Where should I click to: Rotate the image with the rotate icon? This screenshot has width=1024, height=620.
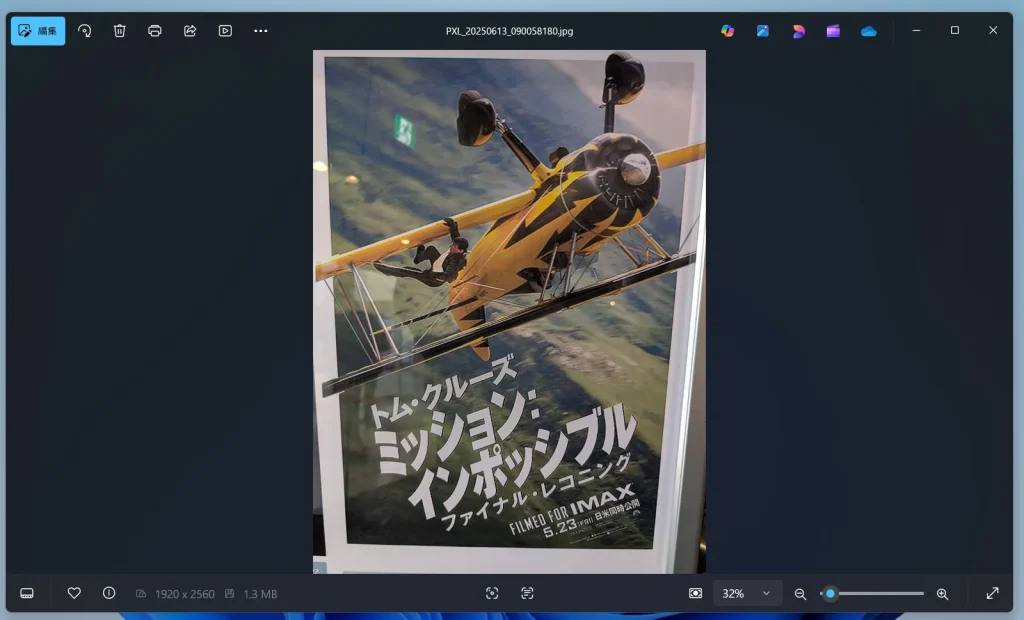point(84,31)
